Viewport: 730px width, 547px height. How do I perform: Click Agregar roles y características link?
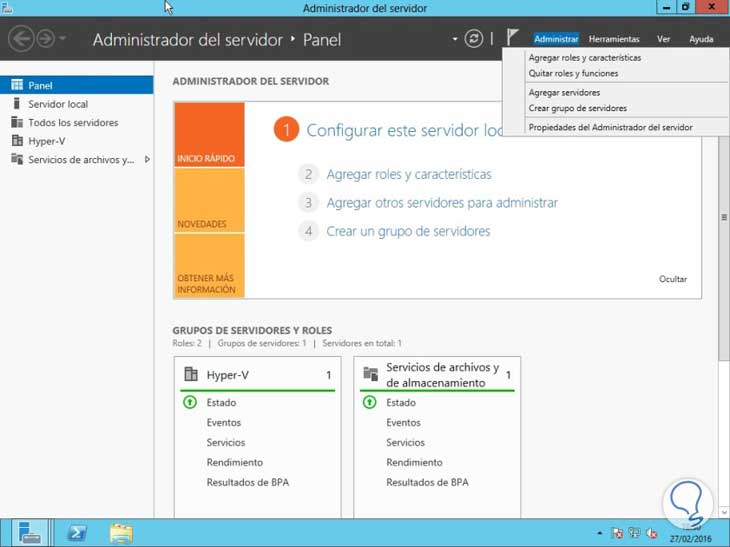(x=409, y=175)
